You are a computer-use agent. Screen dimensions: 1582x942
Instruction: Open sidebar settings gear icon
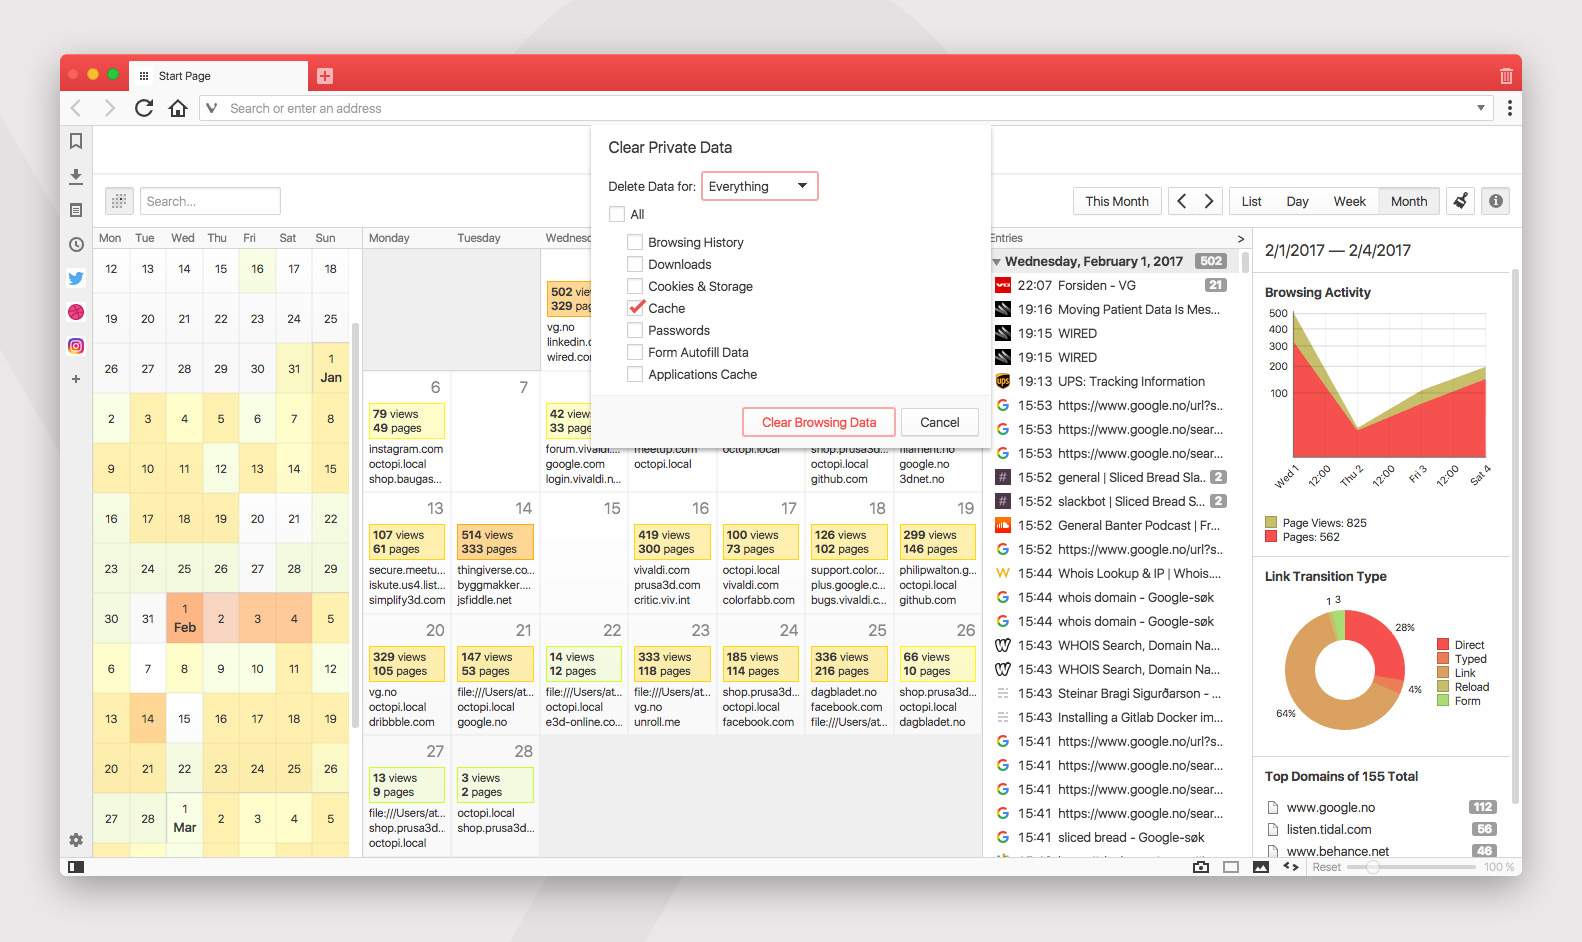76,840
